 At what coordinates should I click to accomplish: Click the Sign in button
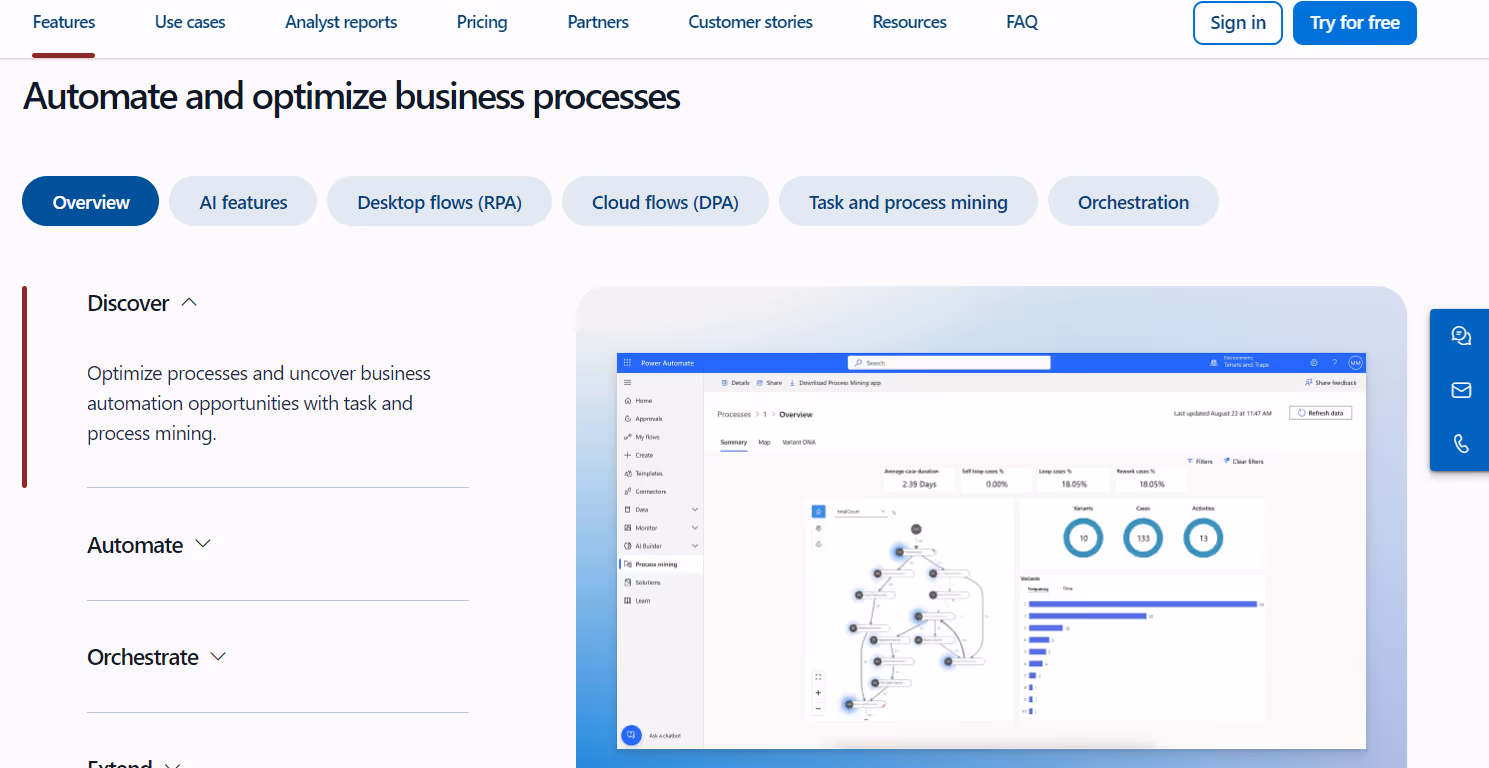click(x=1238, y=23)
